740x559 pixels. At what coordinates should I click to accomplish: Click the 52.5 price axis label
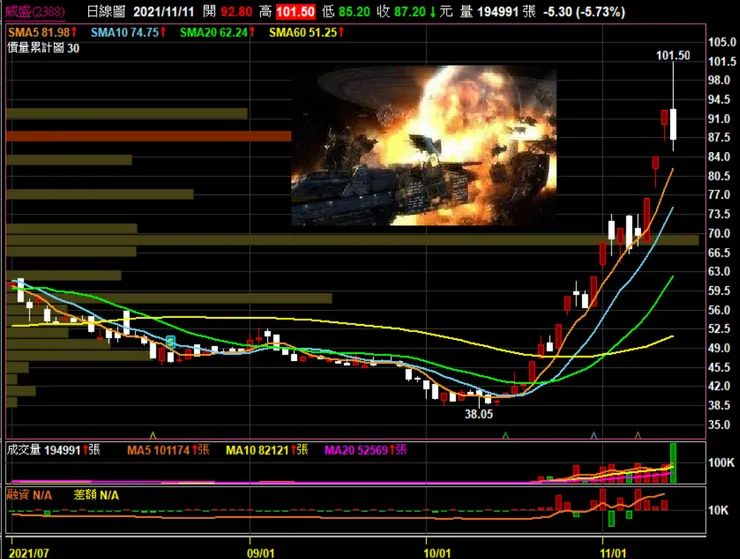coord(719,329)
